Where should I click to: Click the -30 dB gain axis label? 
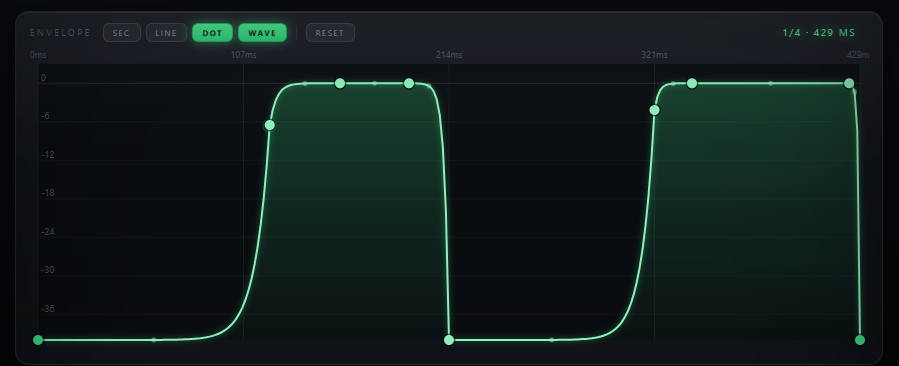47,270
